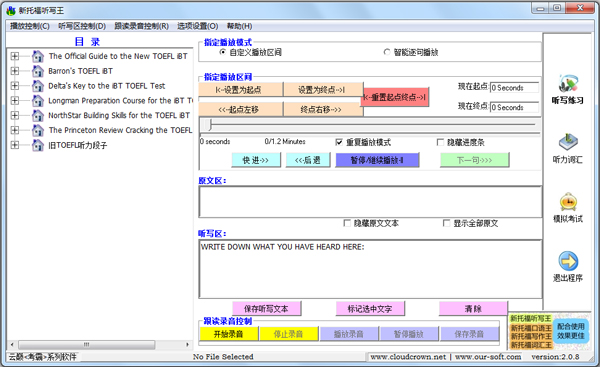Open 播放控制(C) menu
600x367 pixels.
[29, 26]
